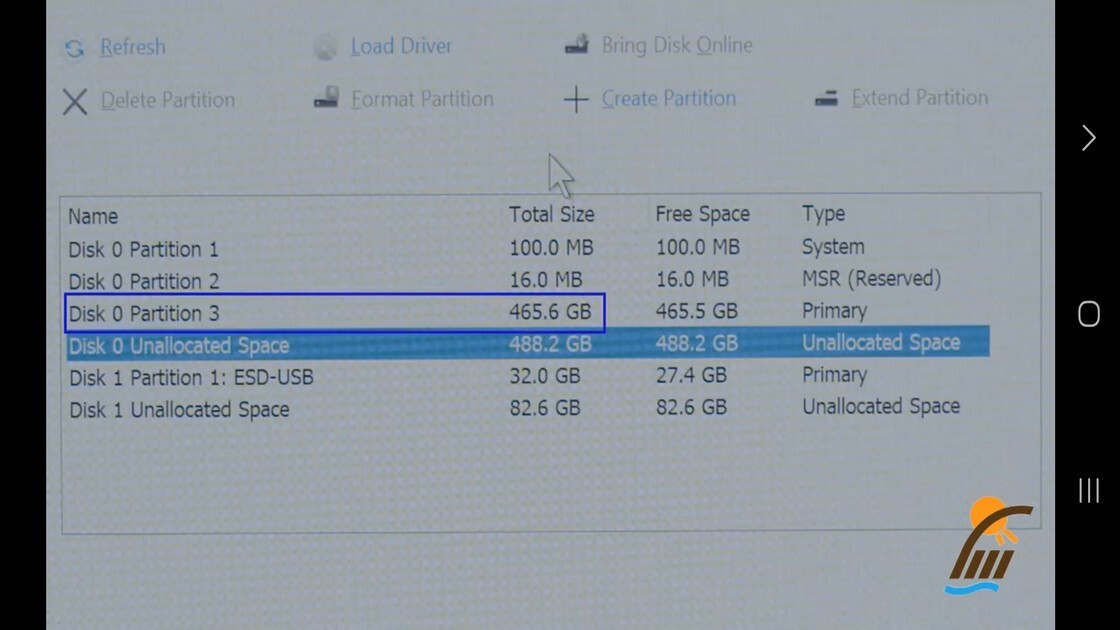The height and width of the screenshot is (630, 1120).
Task: Click the 465.5 GB free space cell
Action: (x=696, y=311)
